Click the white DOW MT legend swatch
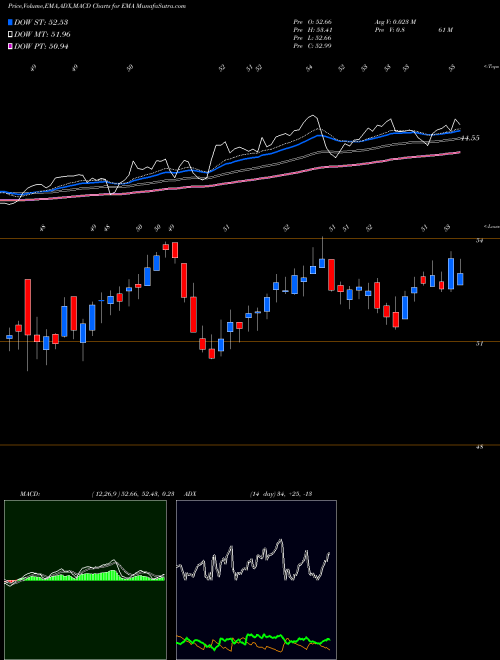 click(x=10, y=35)
